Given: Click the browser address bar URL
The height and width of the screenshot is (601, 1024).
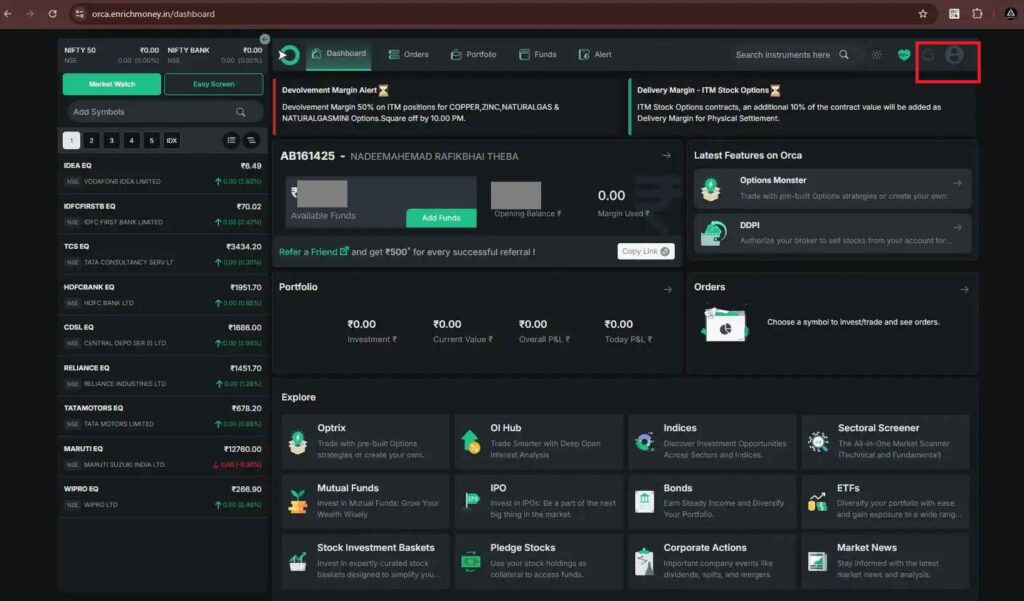Looking at the screenshot, I should coord(153,14).
